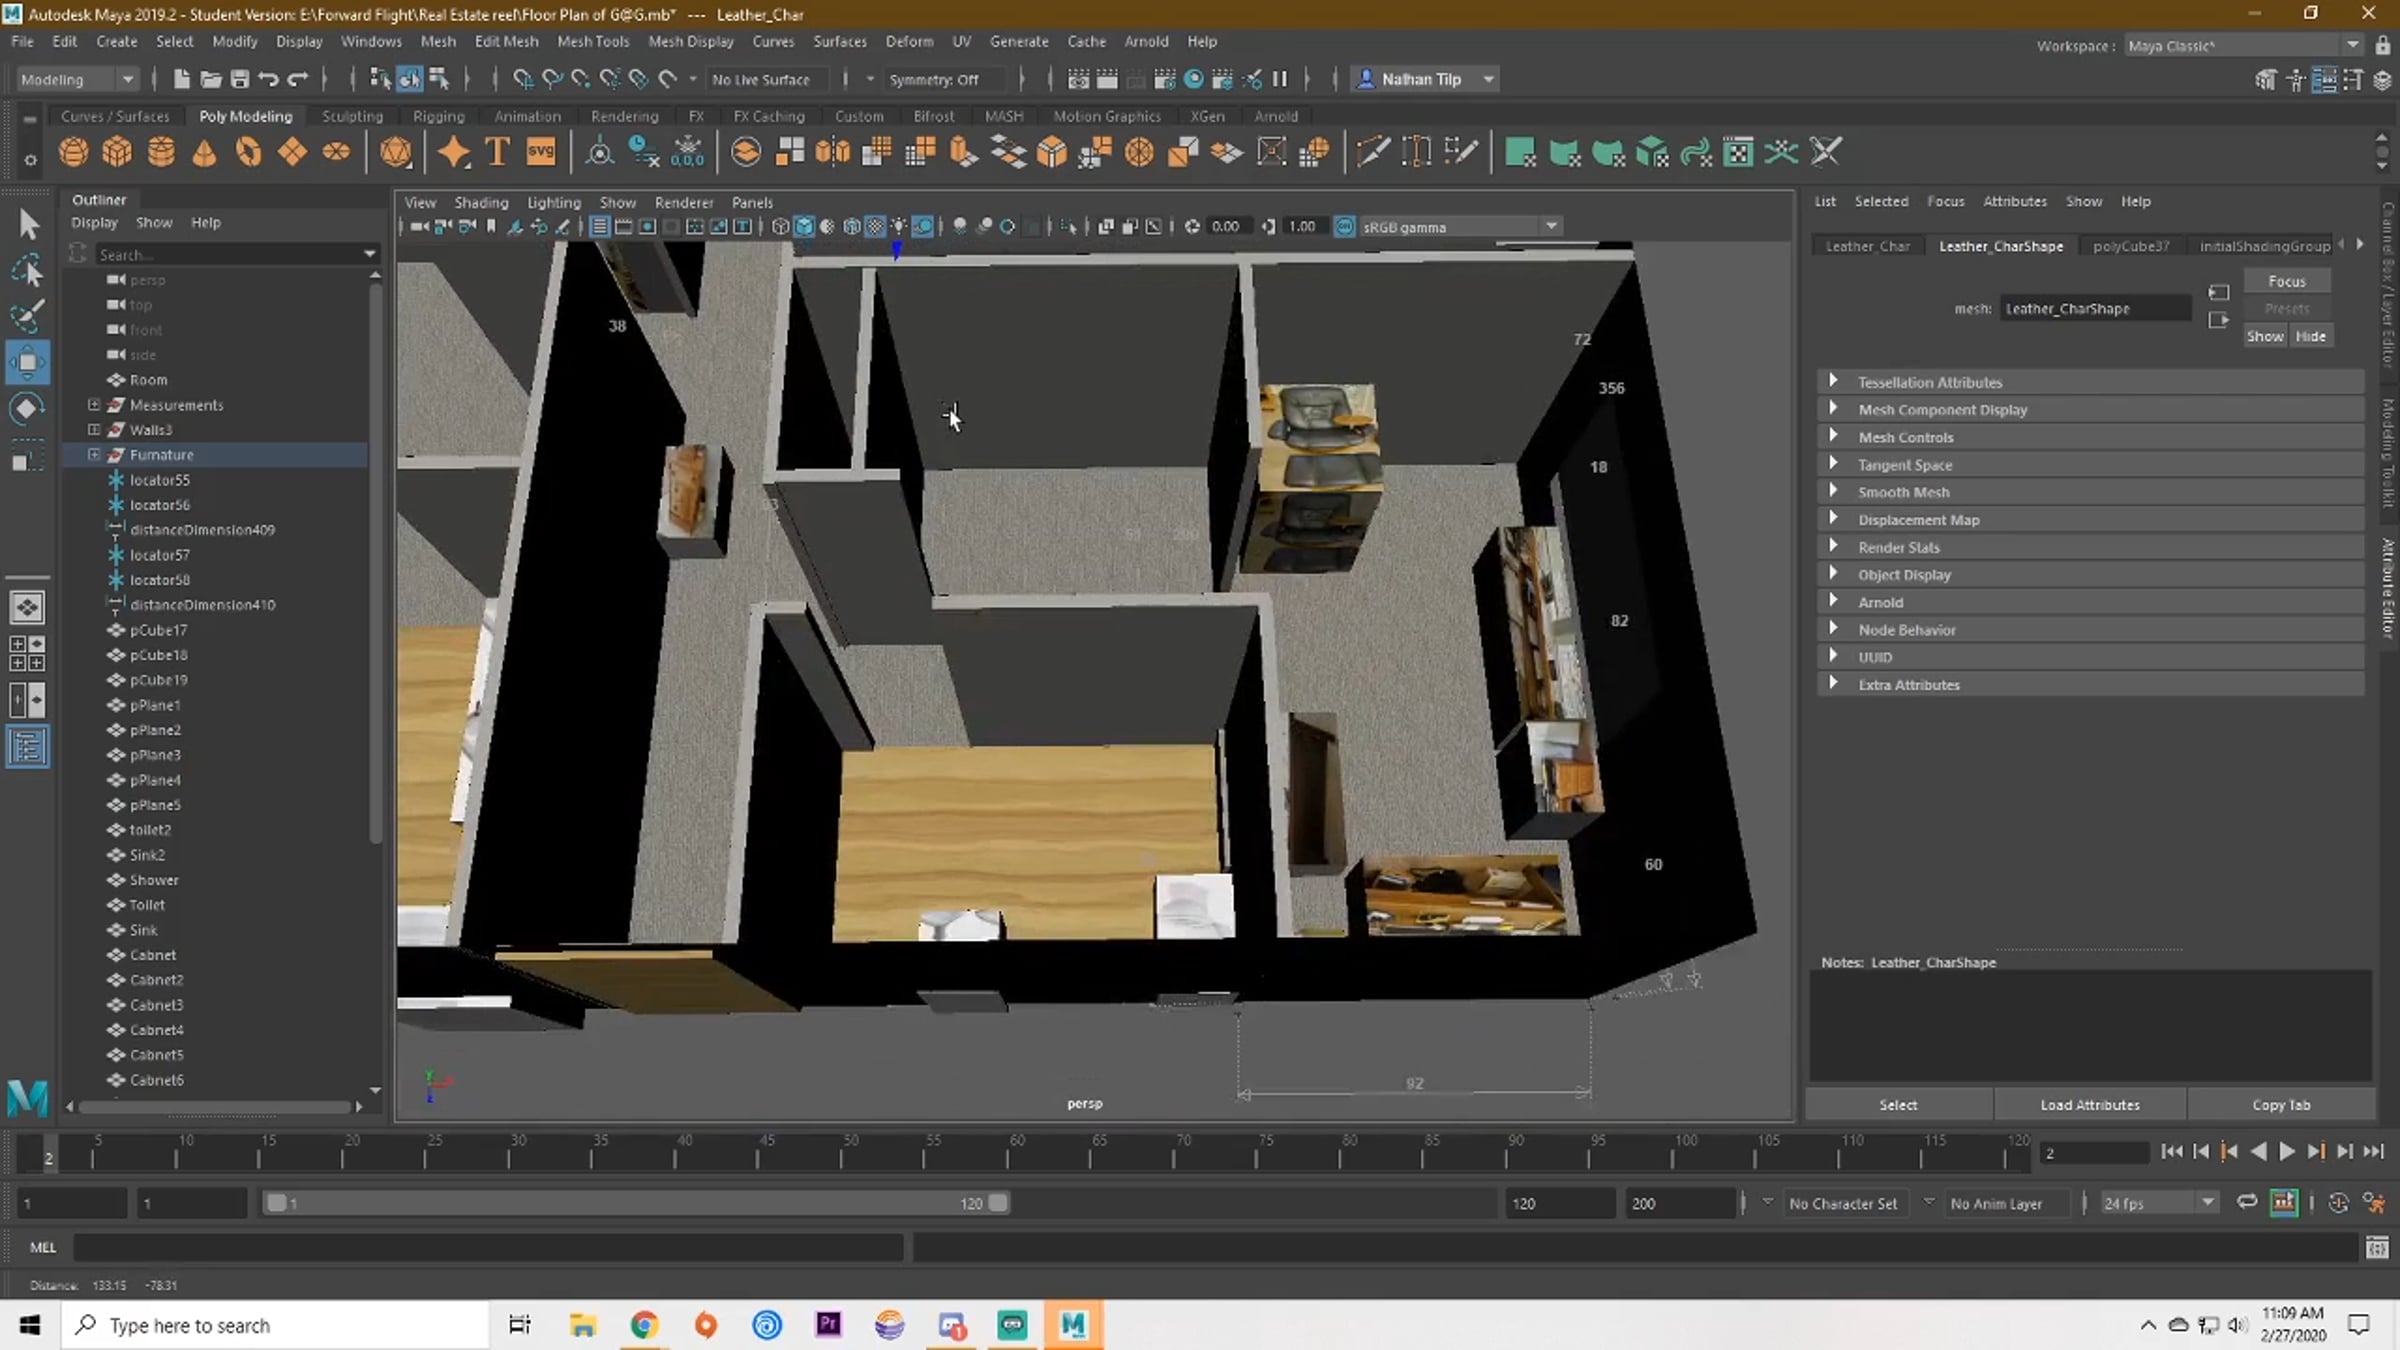2400x1350 pixels.
Task: Click the SVG tool shelf icon
Action: point(541,152)
